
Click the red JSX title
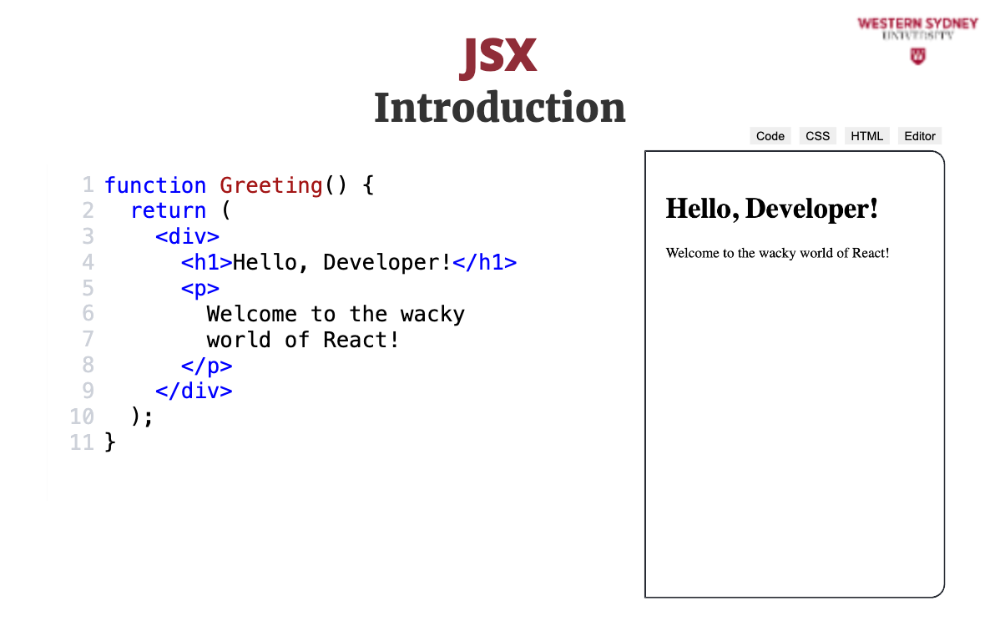pyautogui.click(x=499, y=57)
